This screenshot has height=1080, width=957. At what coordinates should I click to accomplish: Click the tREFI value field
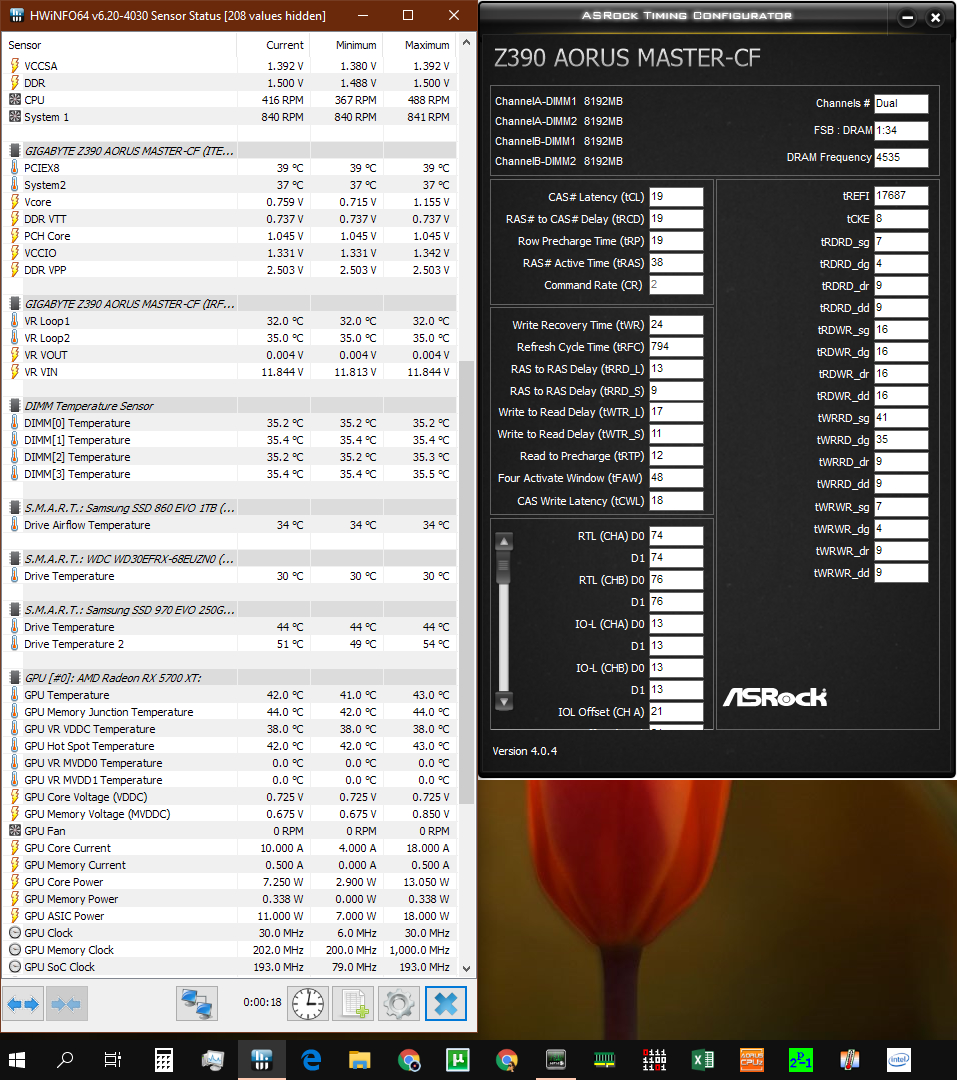click(901, 196)
